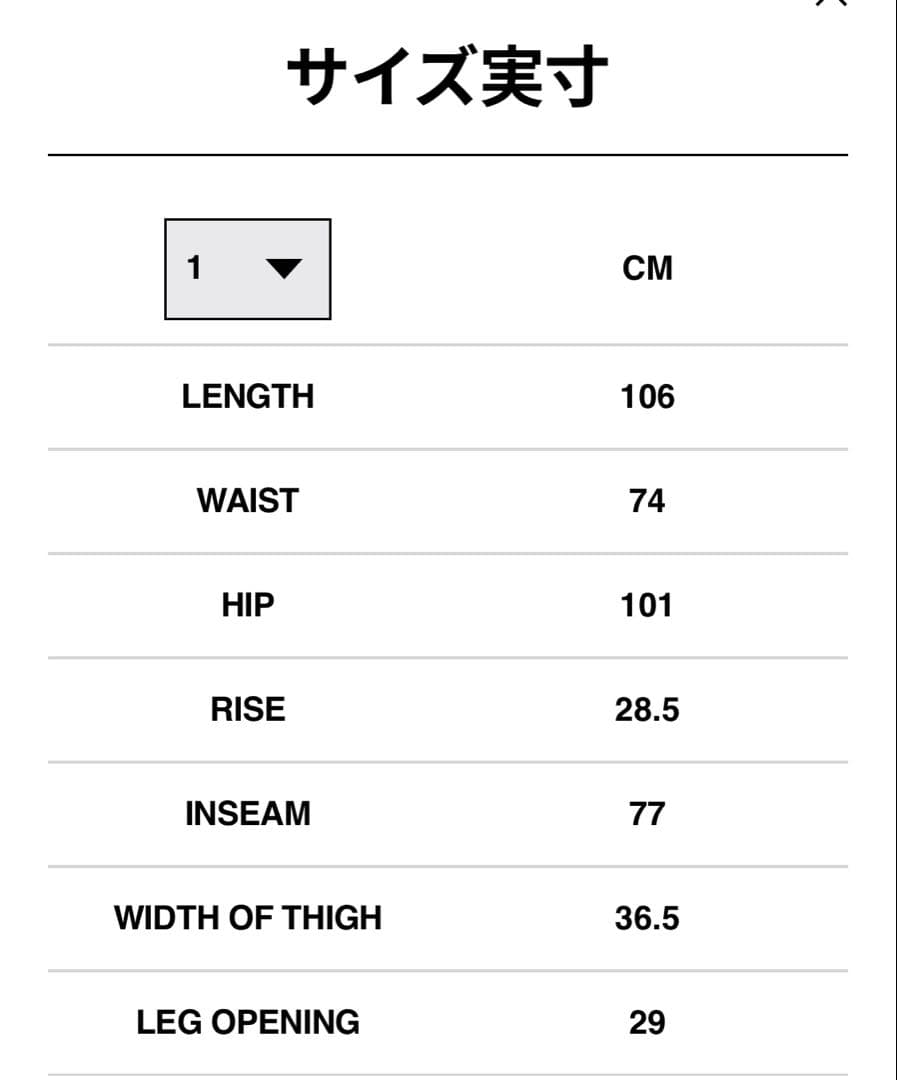Select the hip value 101

click(647, 605)
